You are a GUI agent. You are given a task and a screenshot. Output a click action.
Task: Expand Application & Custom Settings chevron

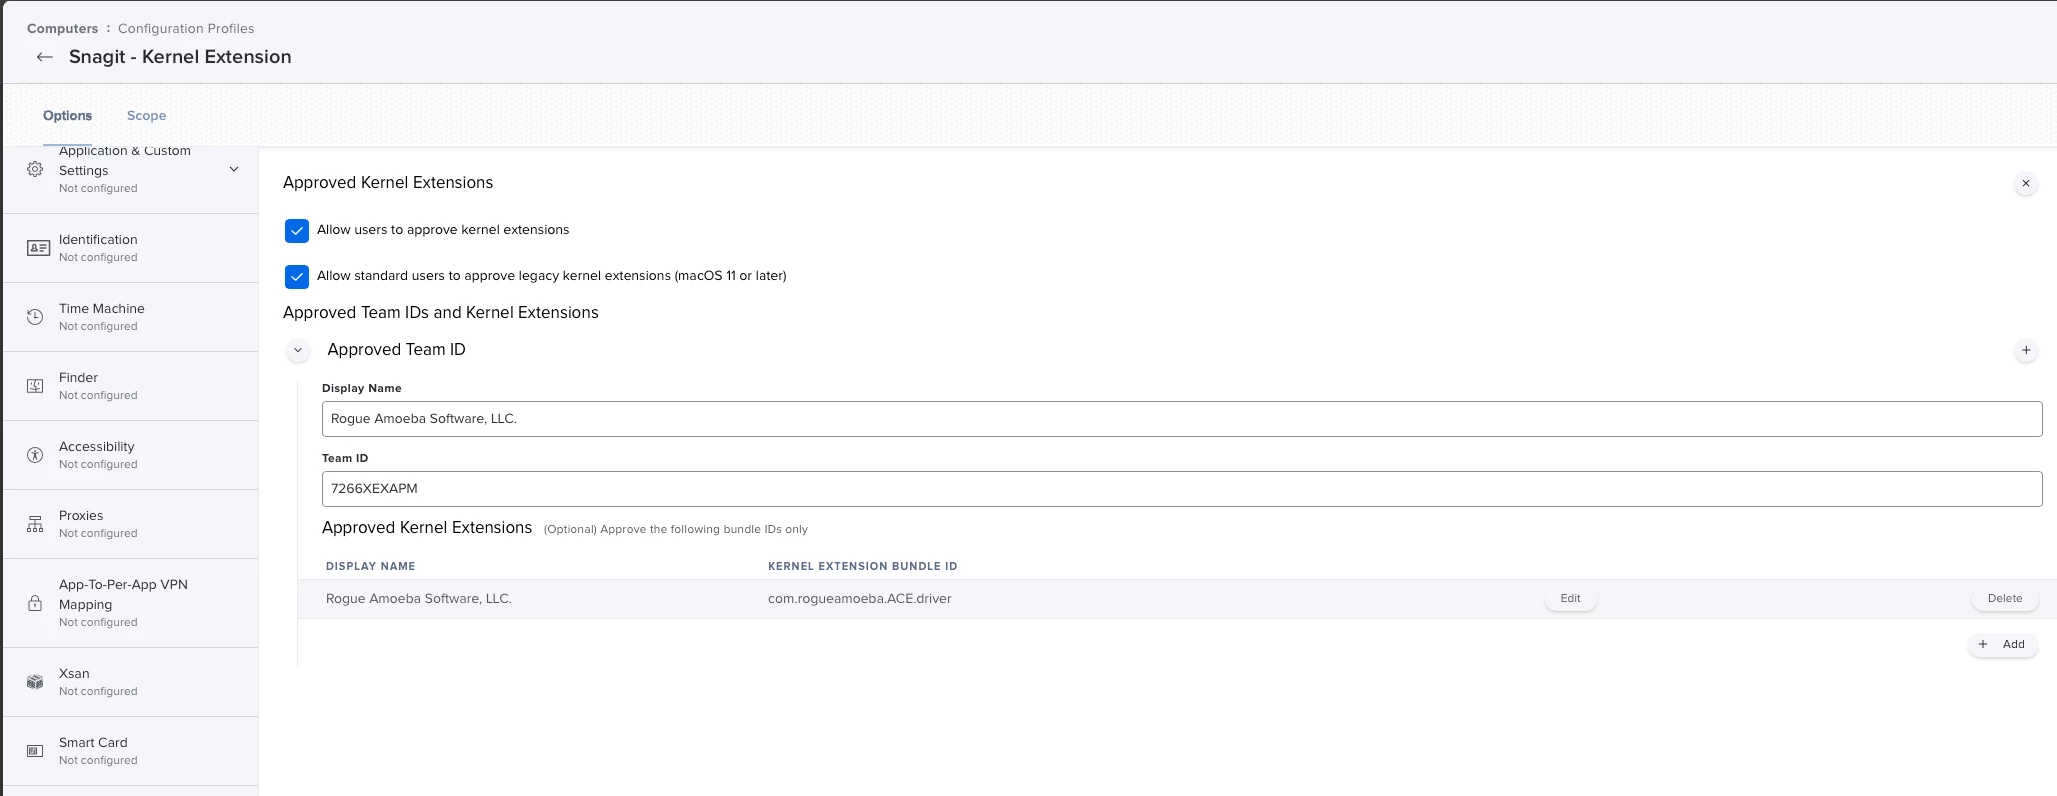234,169
